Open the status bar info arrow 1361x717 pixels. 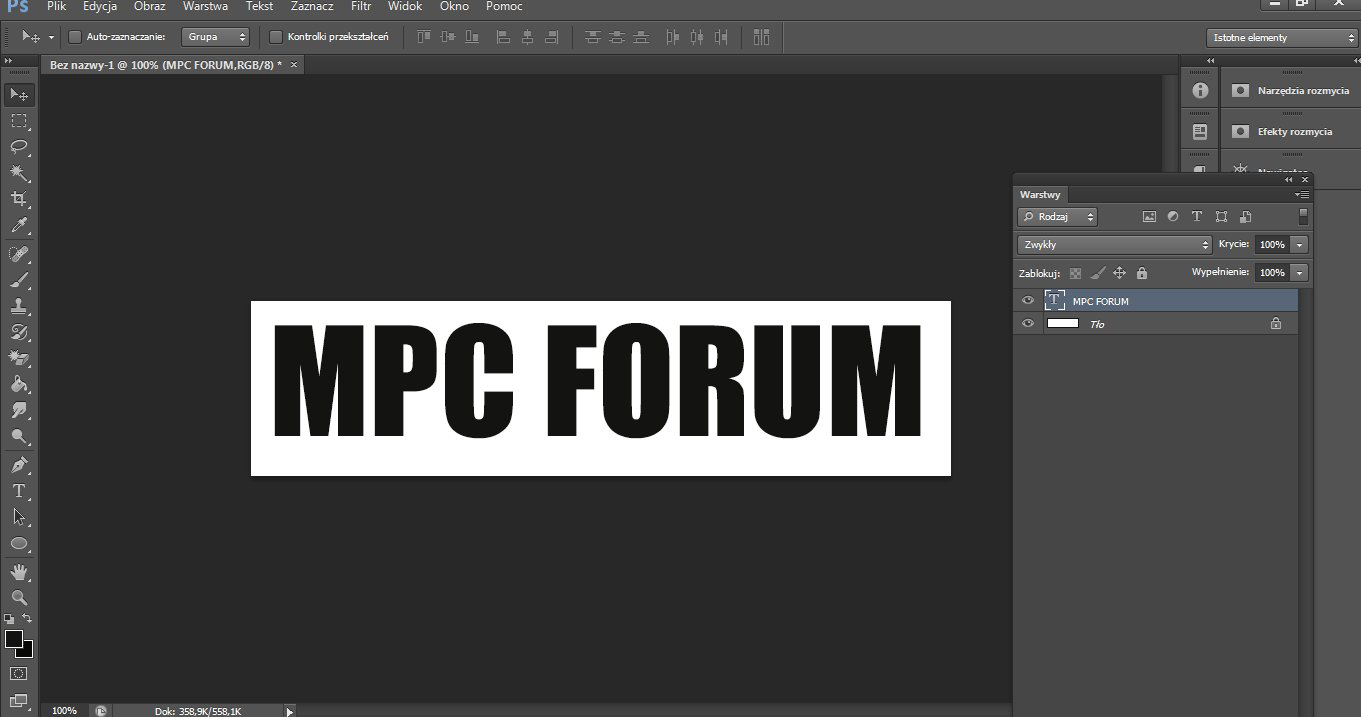coord(290,711)
